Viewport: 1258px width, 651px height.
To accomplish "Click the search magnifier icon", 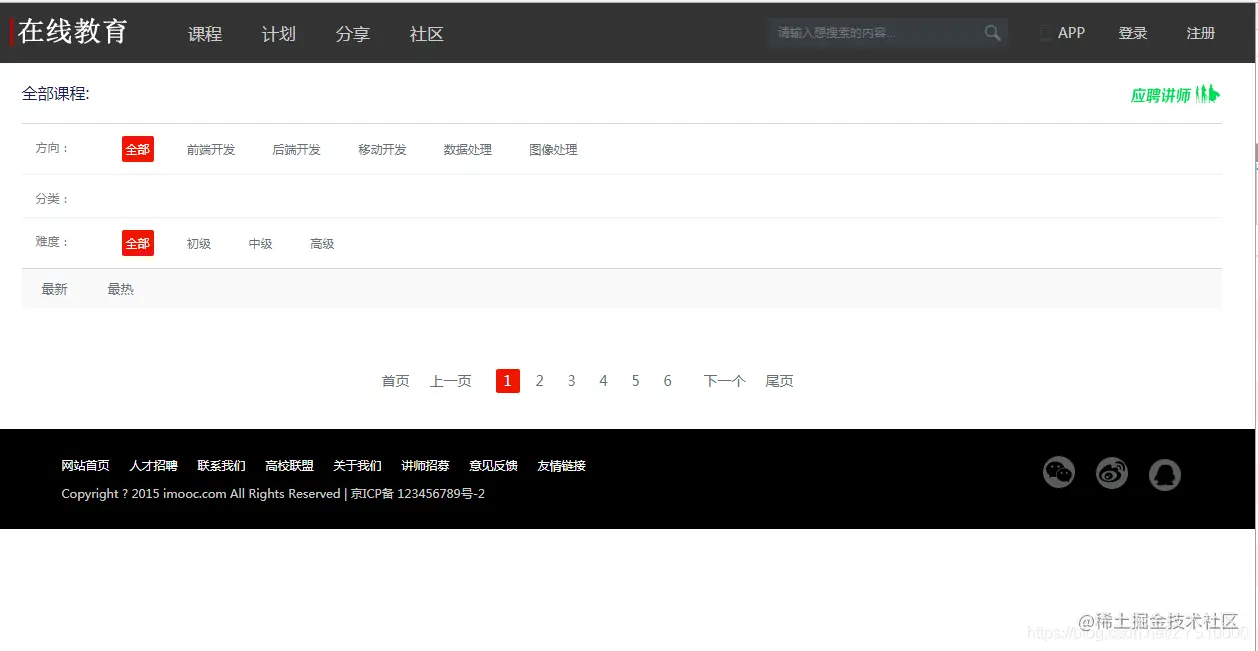I will (x=992, y=33).
